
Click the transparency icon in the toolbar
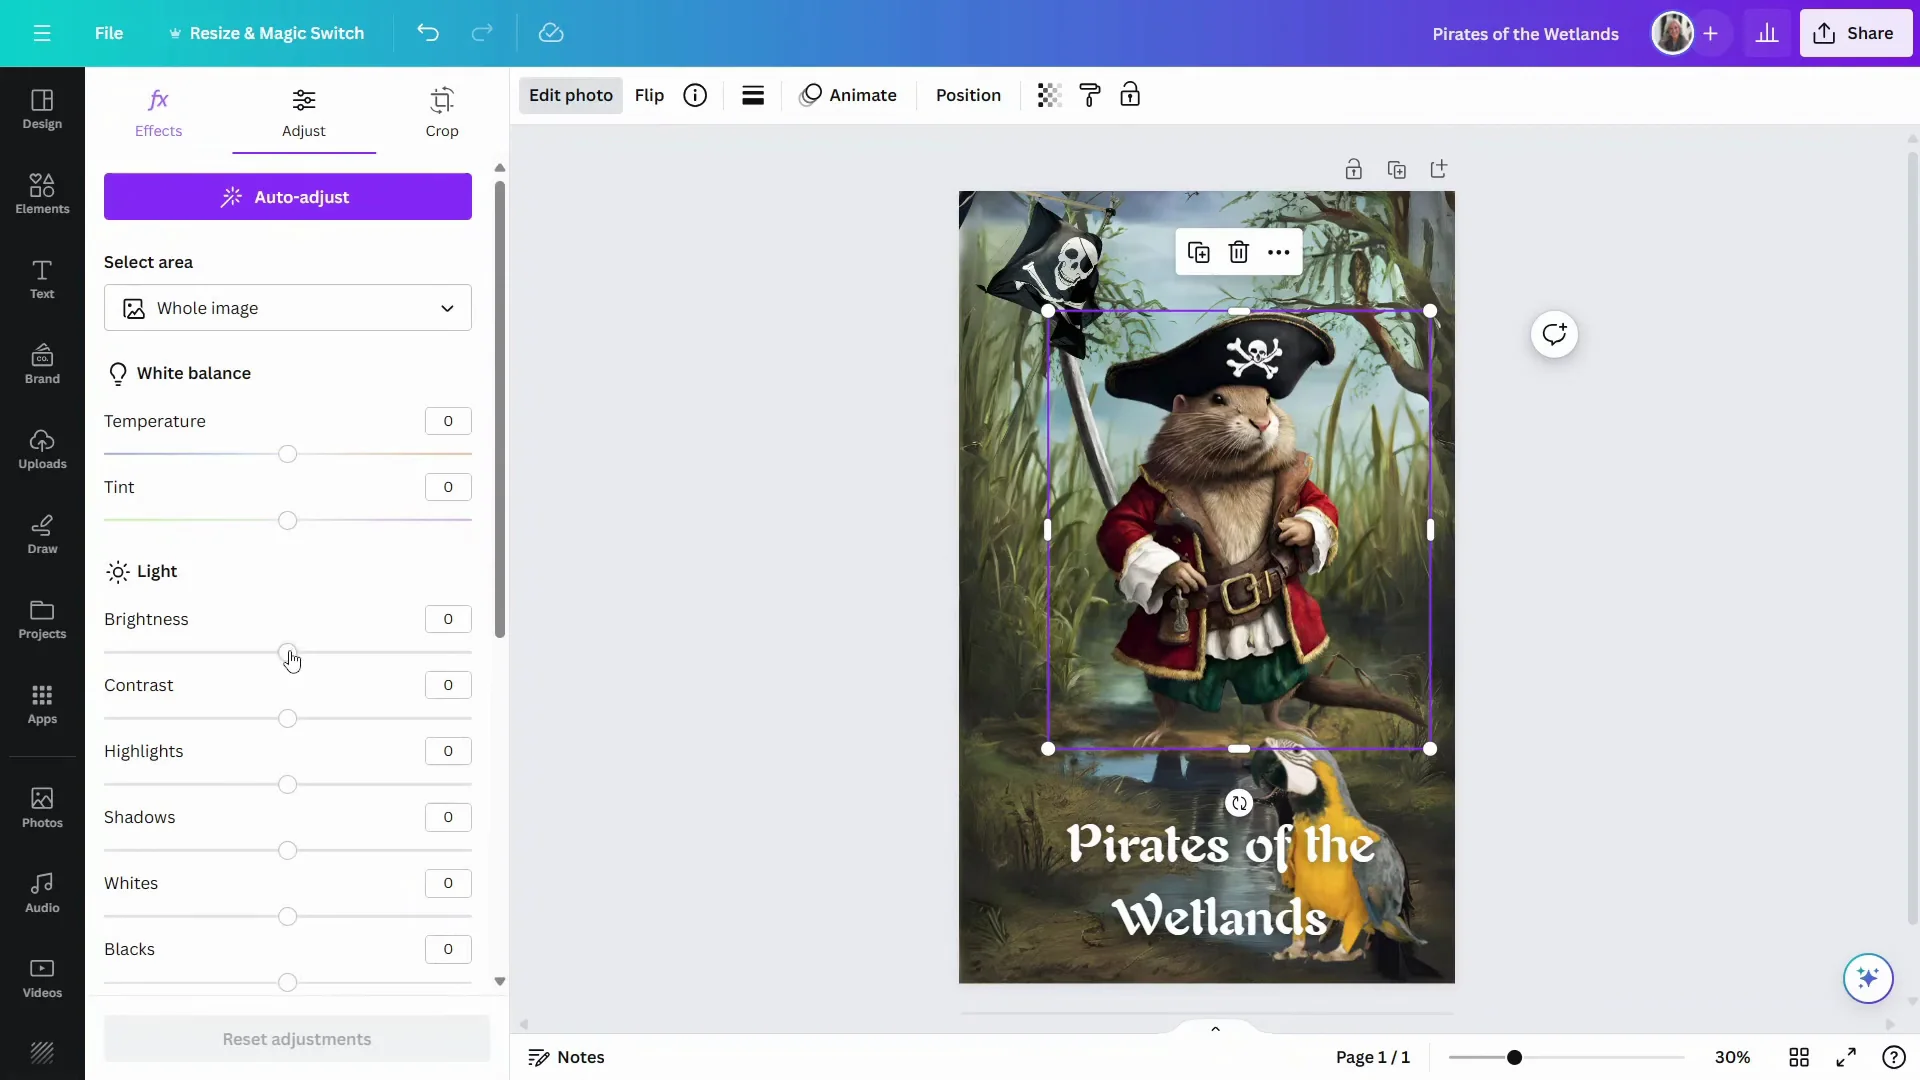(x=1047, y=95)
